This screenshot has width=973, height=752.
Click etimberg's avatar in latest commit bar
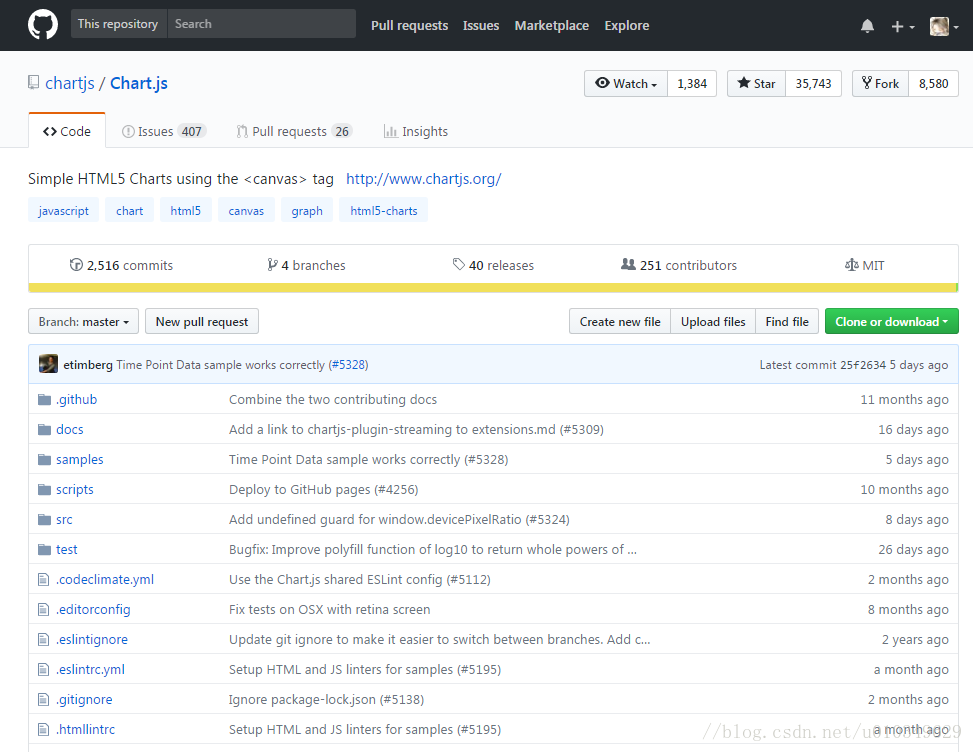tap(48, 364)
